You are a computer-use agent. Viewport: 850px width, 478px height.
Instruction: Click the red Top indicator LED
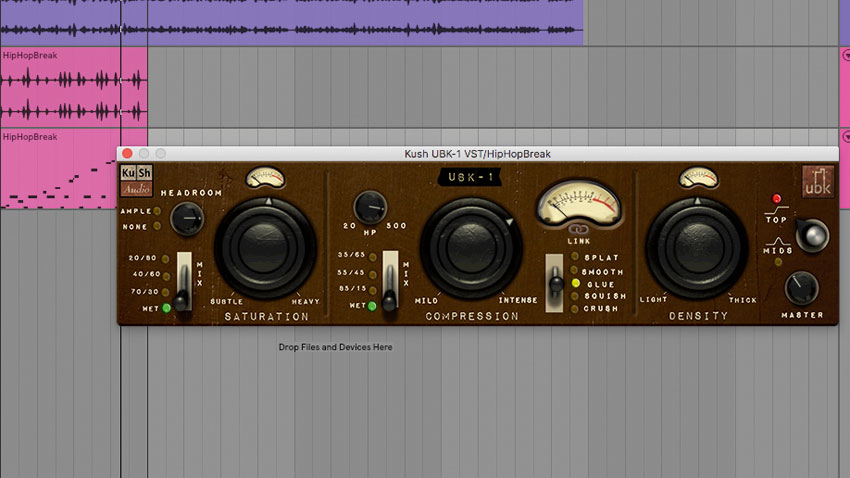[776, 198]
